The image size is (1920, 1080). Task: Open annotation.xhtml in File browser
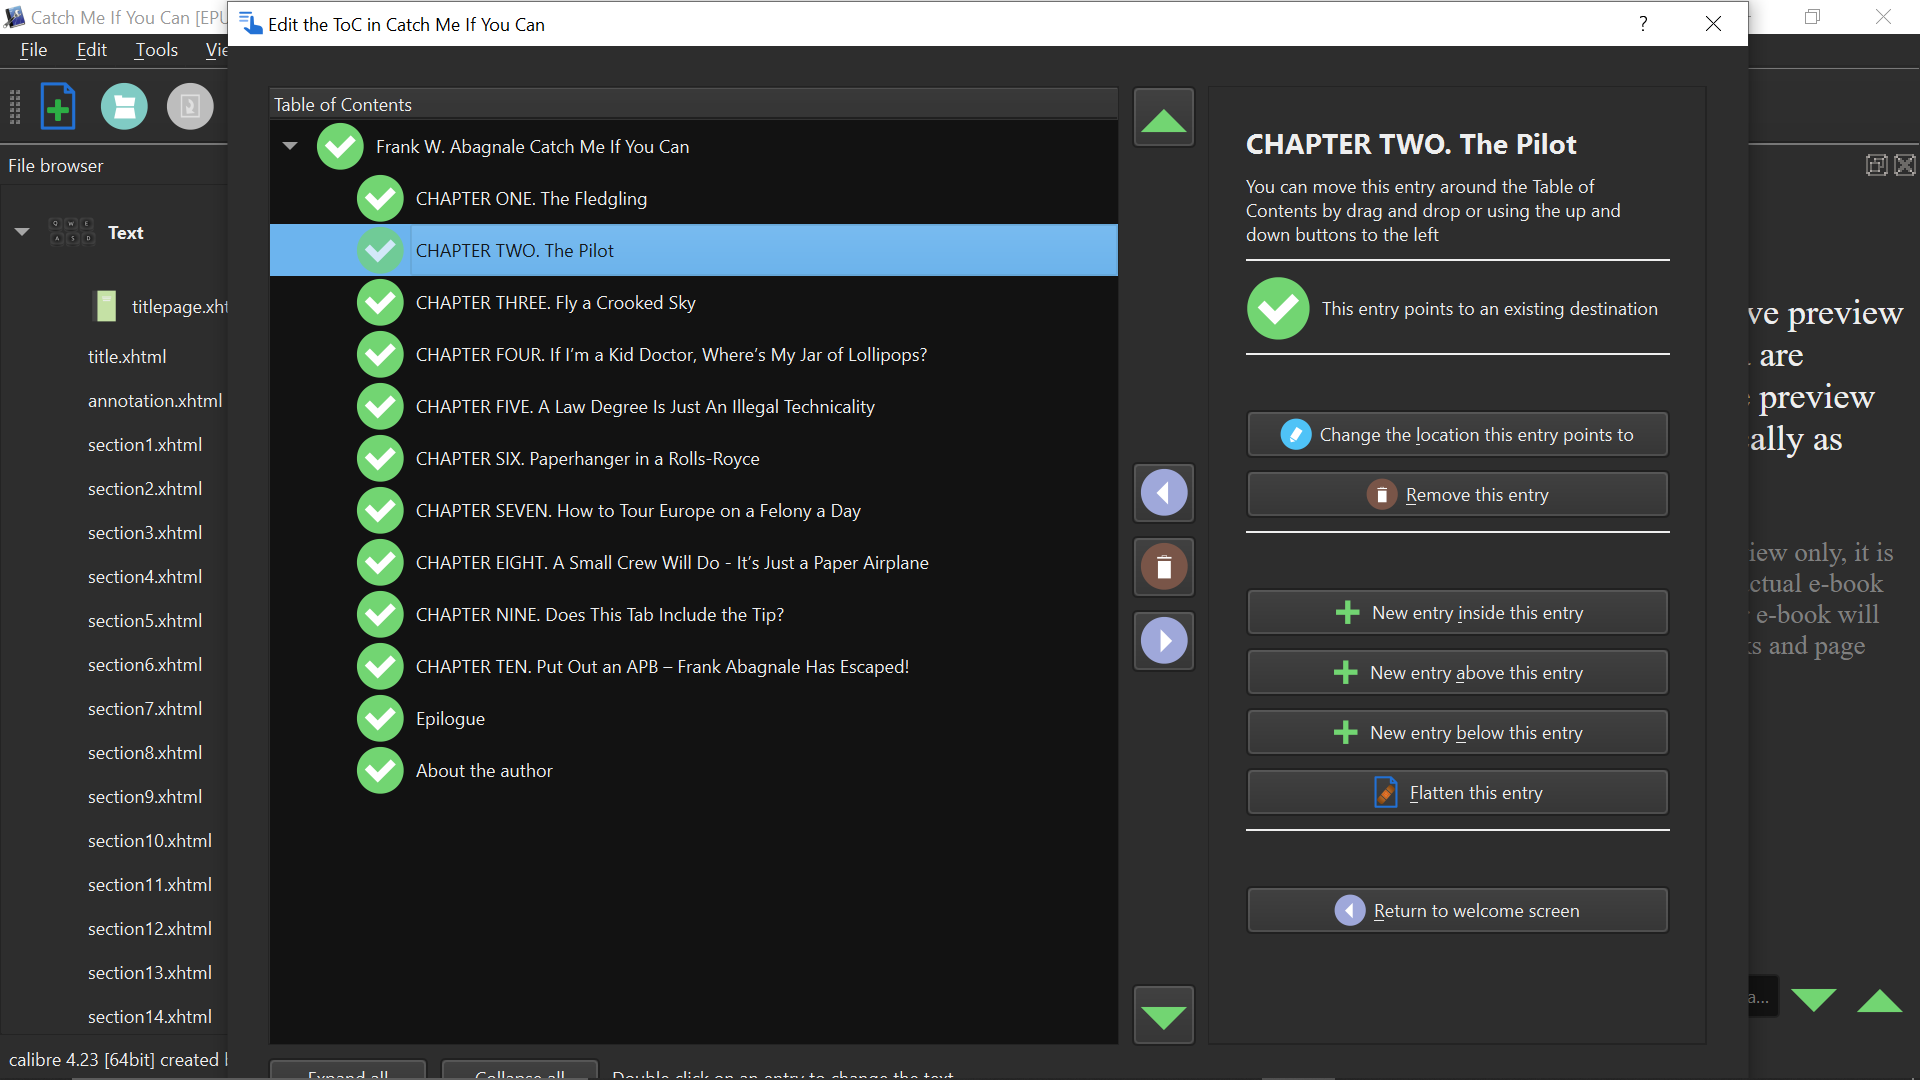pyautogui.click(x=155, y=400)
